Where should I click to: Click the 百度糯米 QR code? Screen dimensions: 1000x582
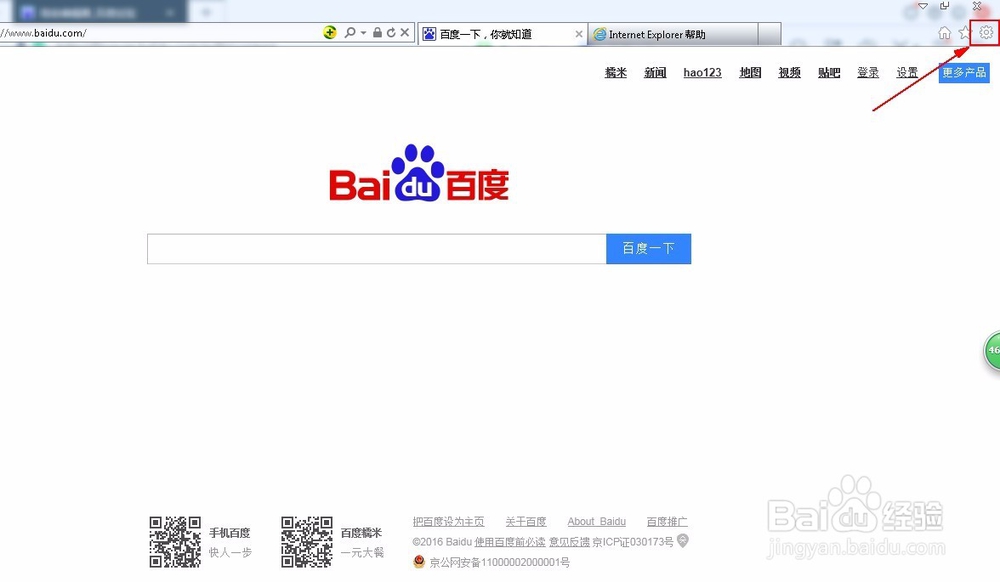[x=307, y=542]
